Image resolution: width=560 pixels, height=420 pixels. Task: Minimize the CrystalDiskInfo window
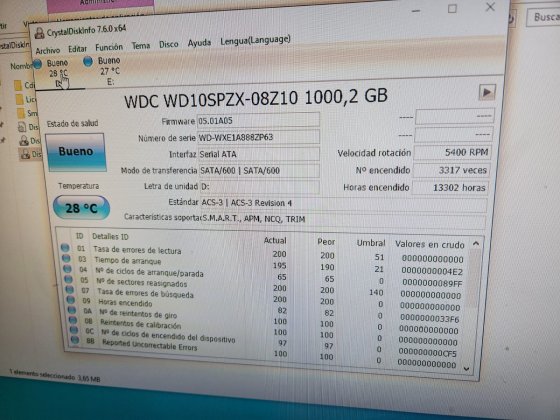(415, 11)
